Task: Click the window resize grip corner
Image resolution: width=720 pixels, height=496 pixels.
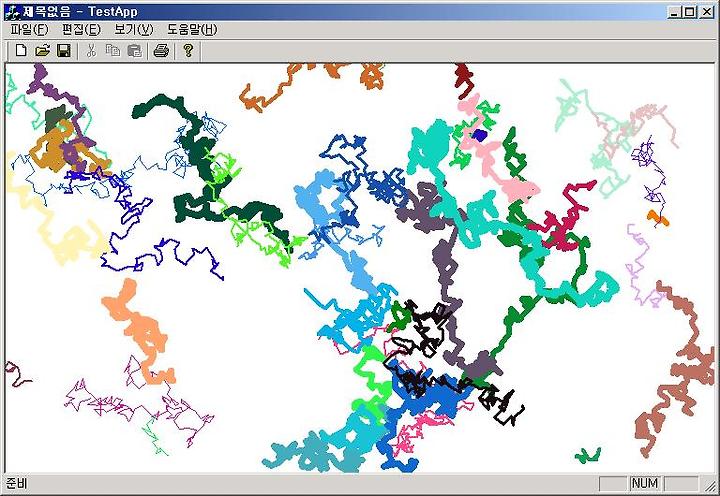Action: coord(710,485)
